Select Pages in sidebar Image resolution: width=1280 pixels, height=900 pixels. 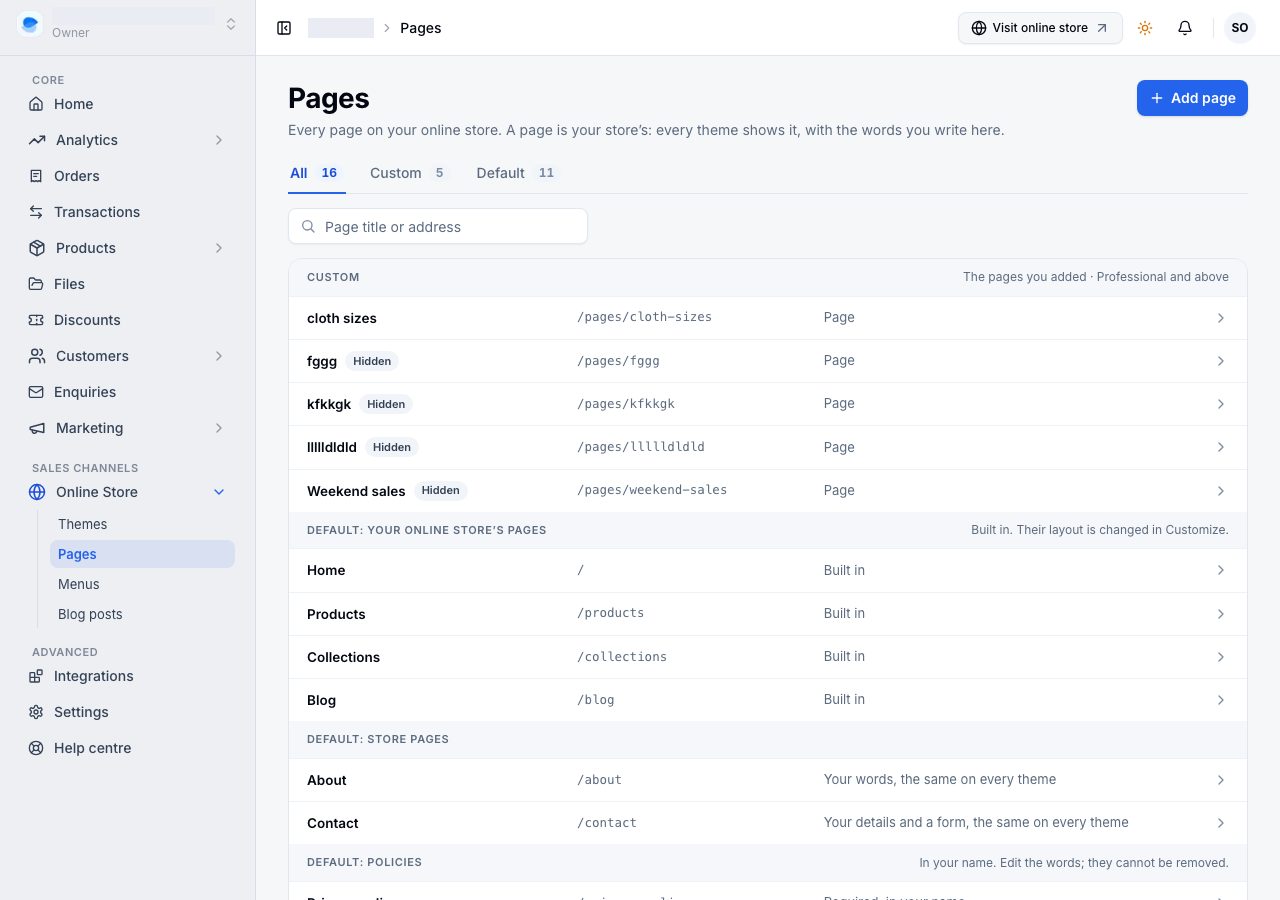tap(142, 554)
